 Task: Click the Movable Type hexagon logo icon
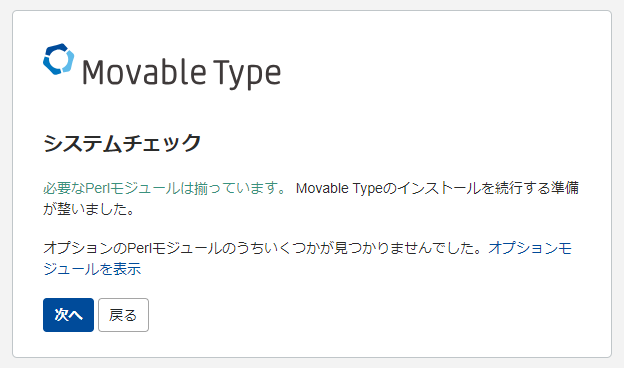(58, 59)
